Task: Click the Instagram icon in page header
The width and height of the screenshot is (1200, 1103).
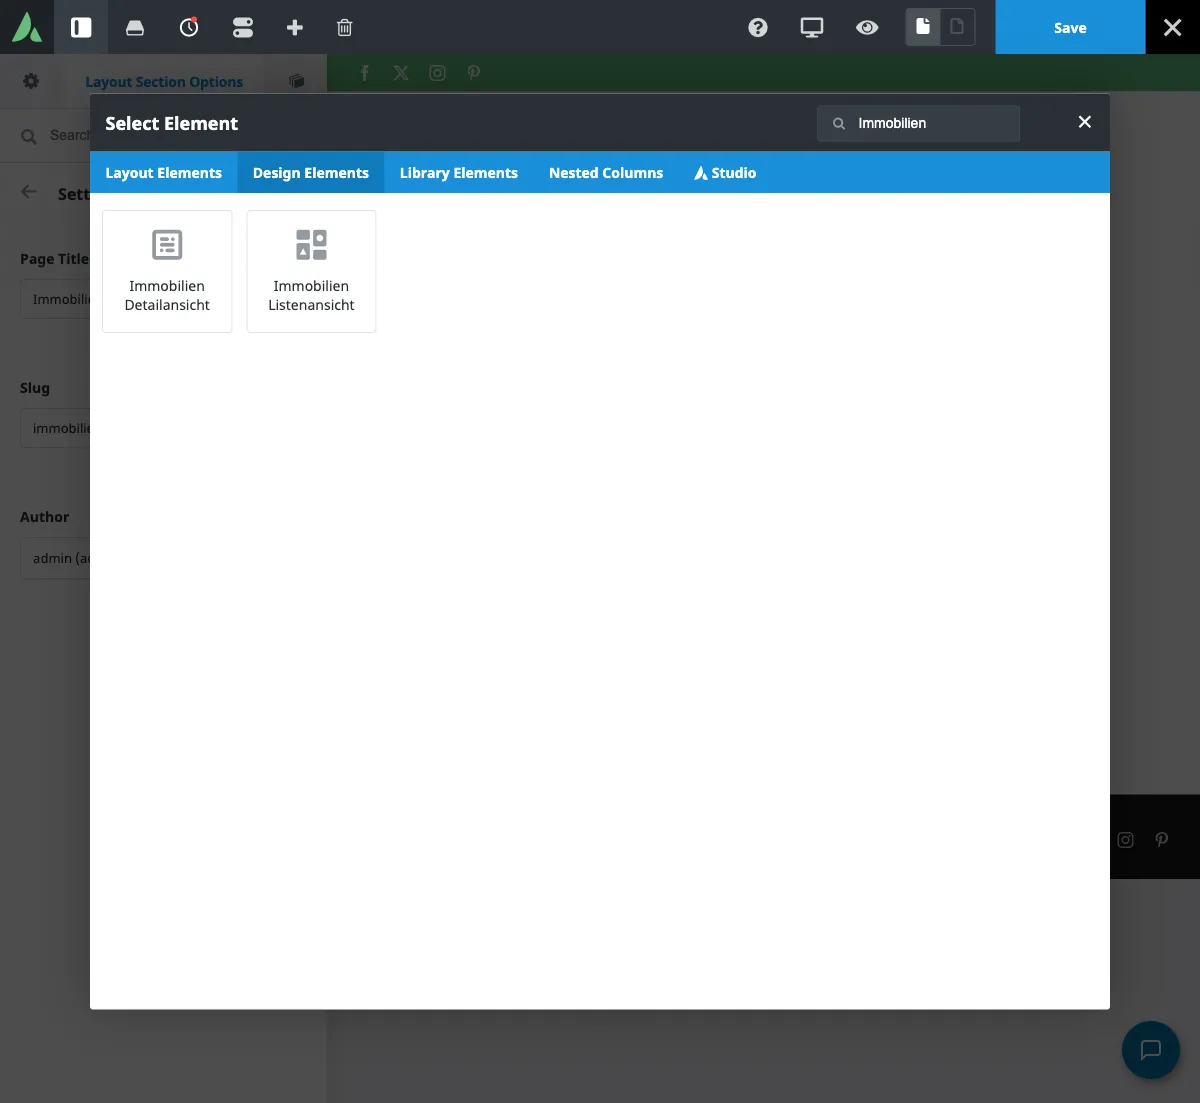Action: pos(437,73)
